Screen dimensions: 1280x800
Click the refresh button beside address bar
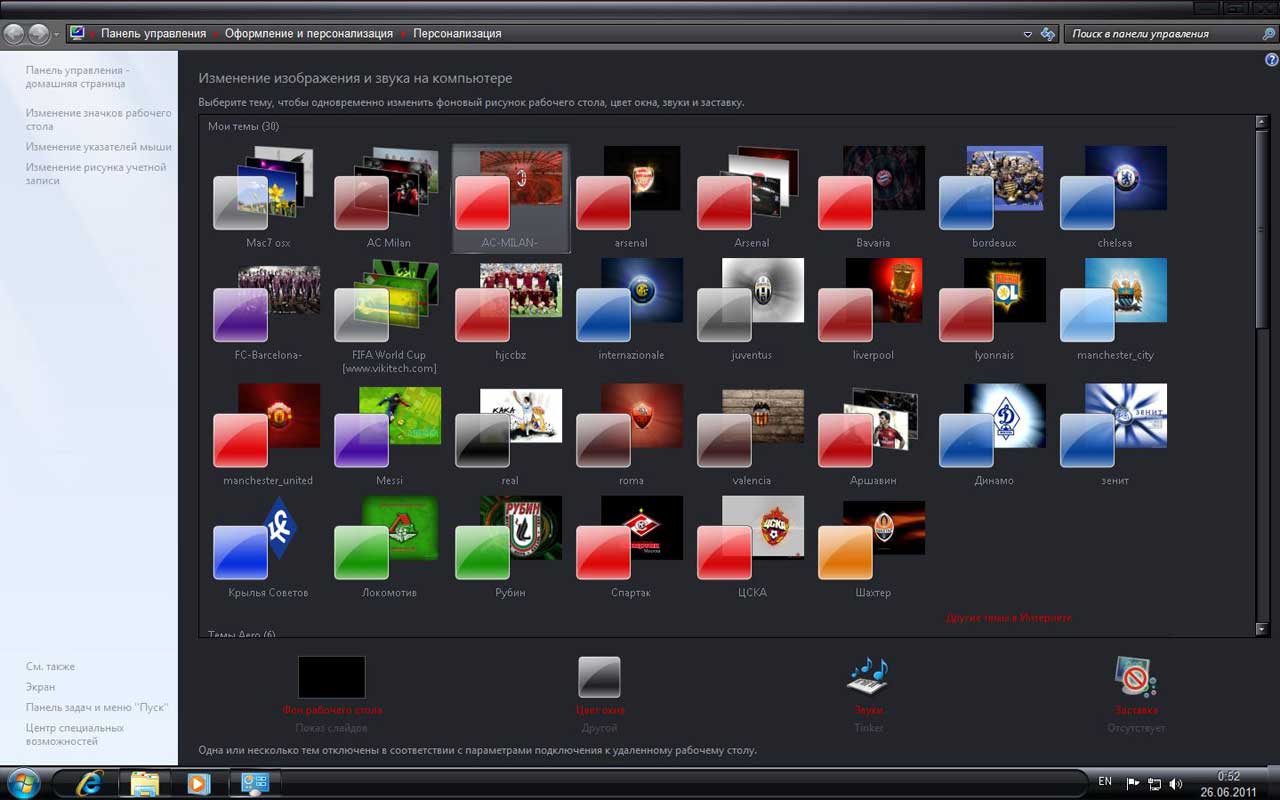1047,34
